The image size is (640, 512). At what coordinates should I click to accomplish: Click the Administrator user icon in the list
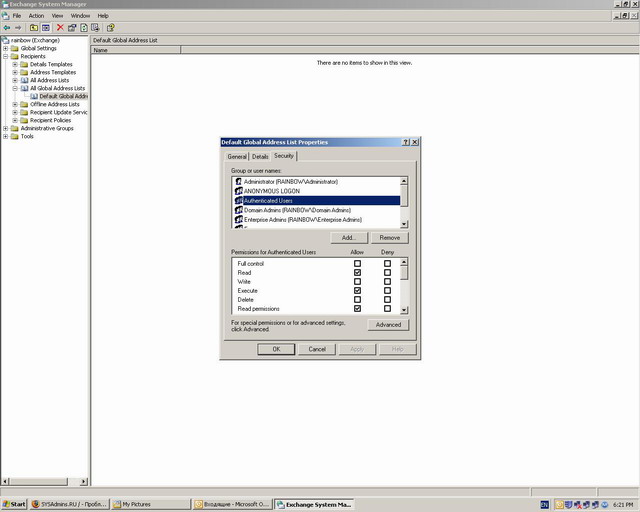[239, 181]
